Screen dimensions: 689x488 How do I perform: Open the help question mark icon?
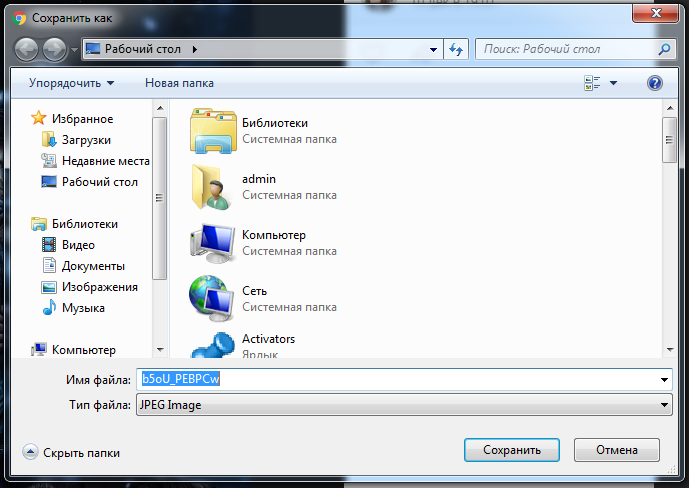[655, 83]
